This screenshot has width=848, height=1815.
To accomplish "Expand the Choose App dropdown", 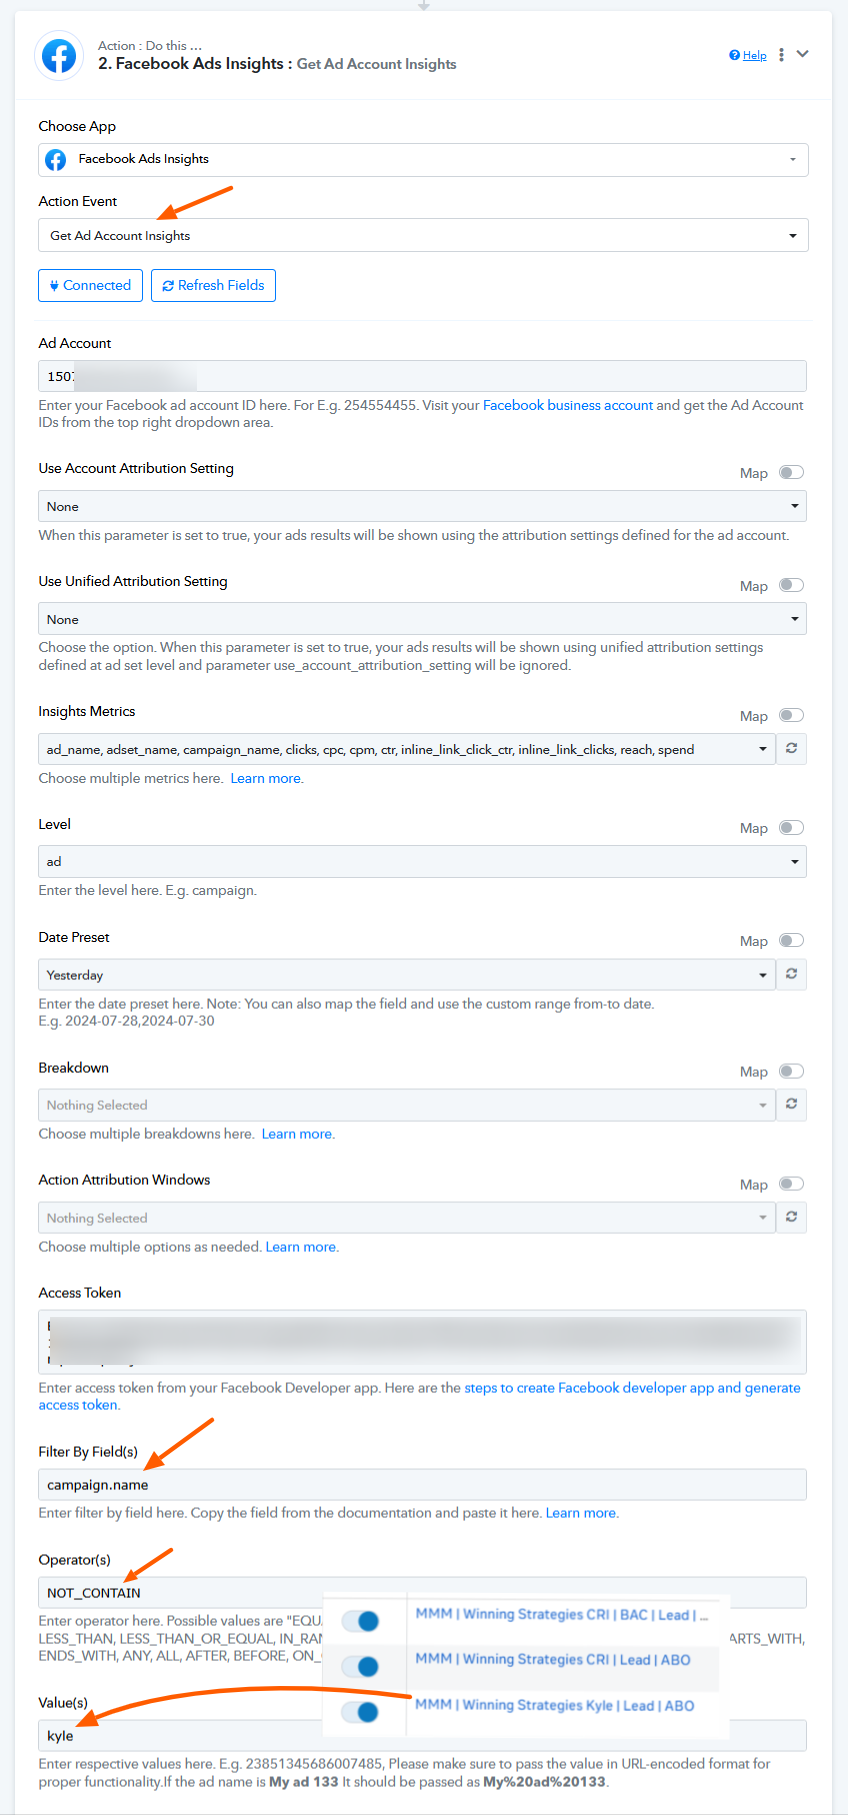I will 422,159.
